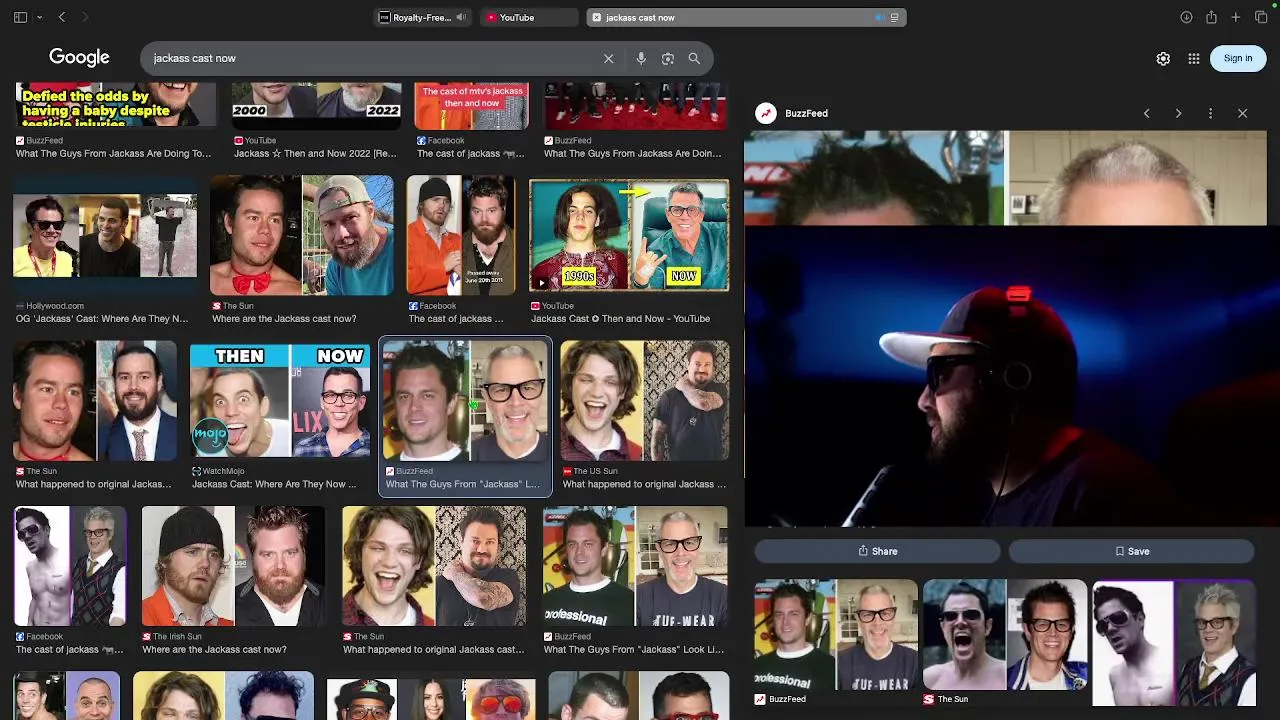This screenshot has width=1280, height=720.
Task: Mute the Royalty-Free tab audio icon
Action: [x=462, y=17]
